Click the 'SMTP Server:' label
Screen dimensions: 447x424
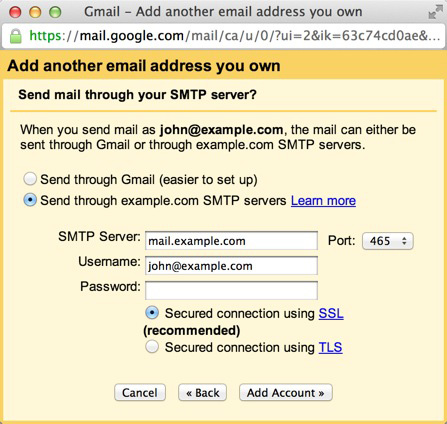tap(99, 237)
